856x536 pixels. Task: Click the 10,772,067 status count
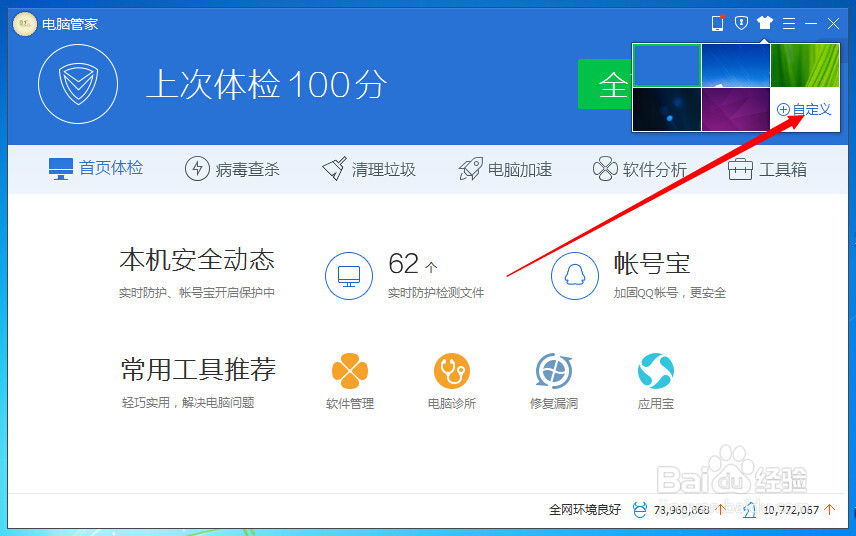point(791,510)
